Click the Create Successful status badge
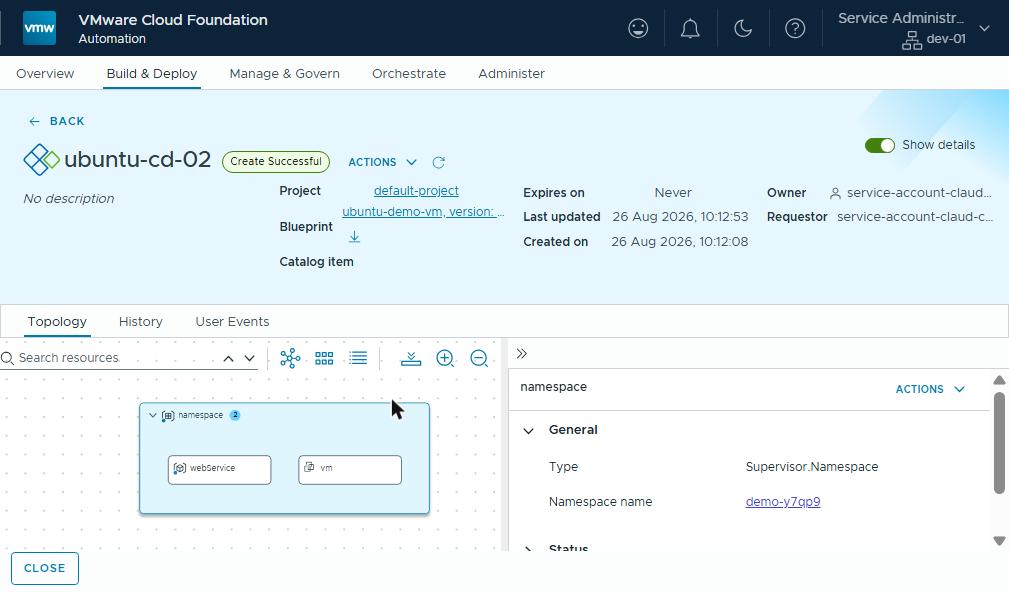This screenshot has height=592, width=1009. pyautogui.click(x=275, y=162)
